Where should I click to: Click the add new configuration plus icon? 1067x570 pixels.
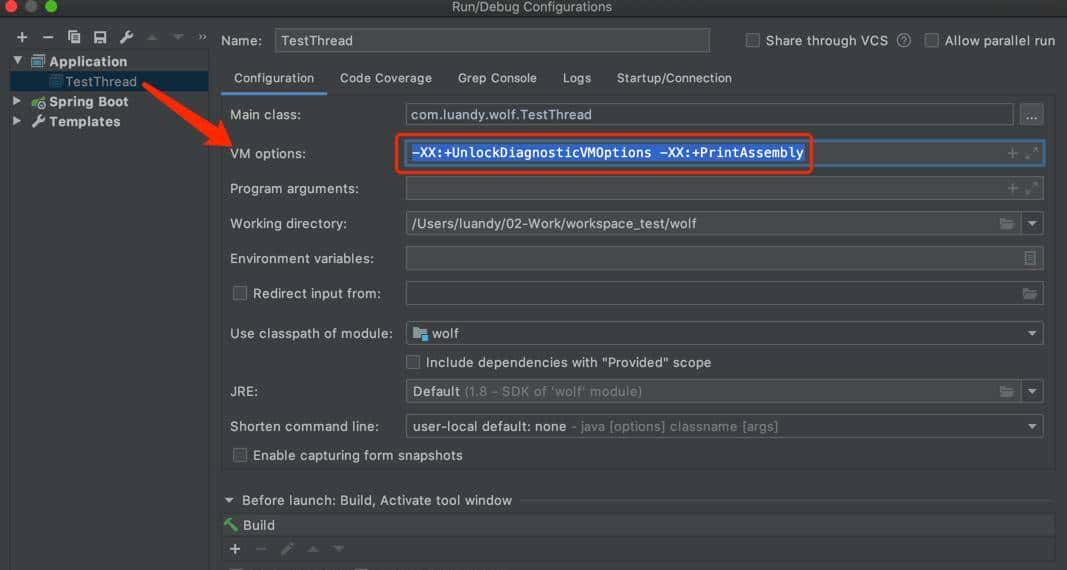click(22, 37)
